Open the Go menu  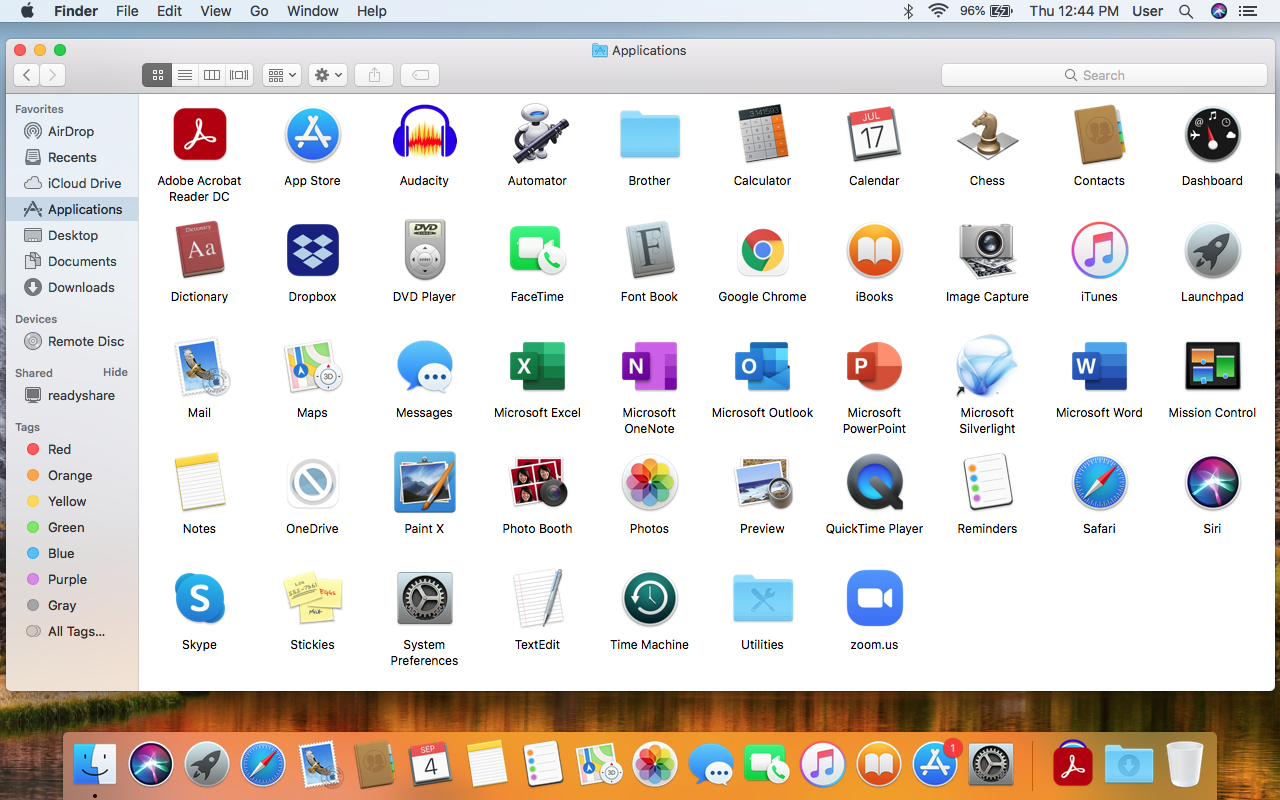[259, 11]
